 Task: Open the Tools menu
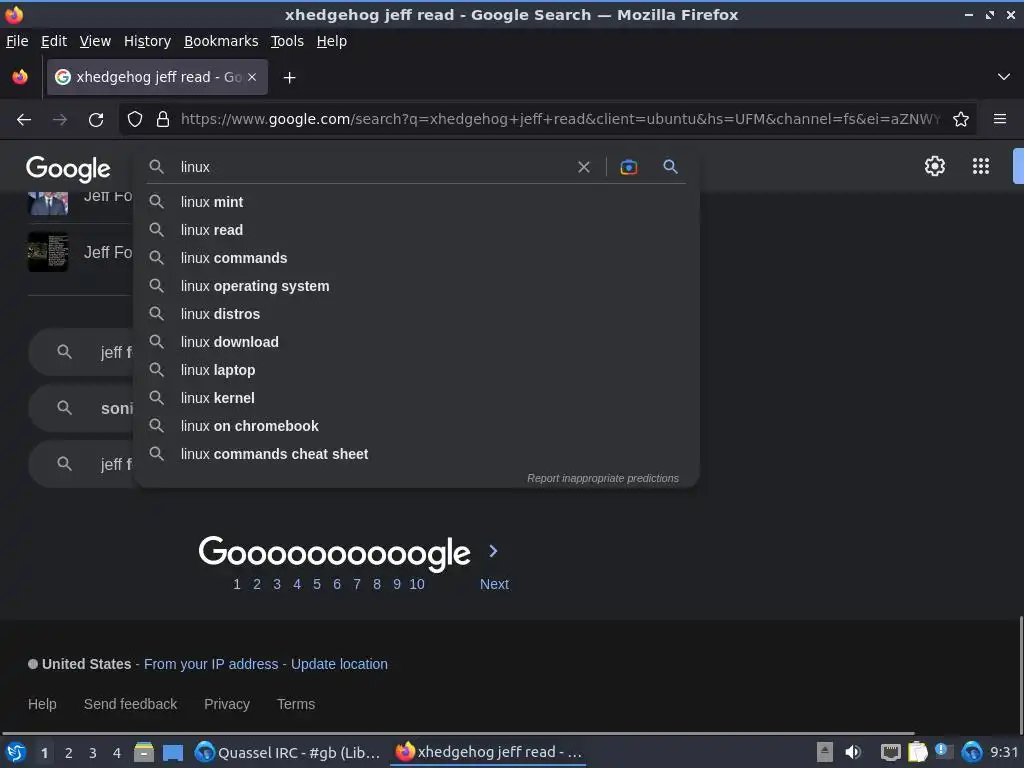287,41
